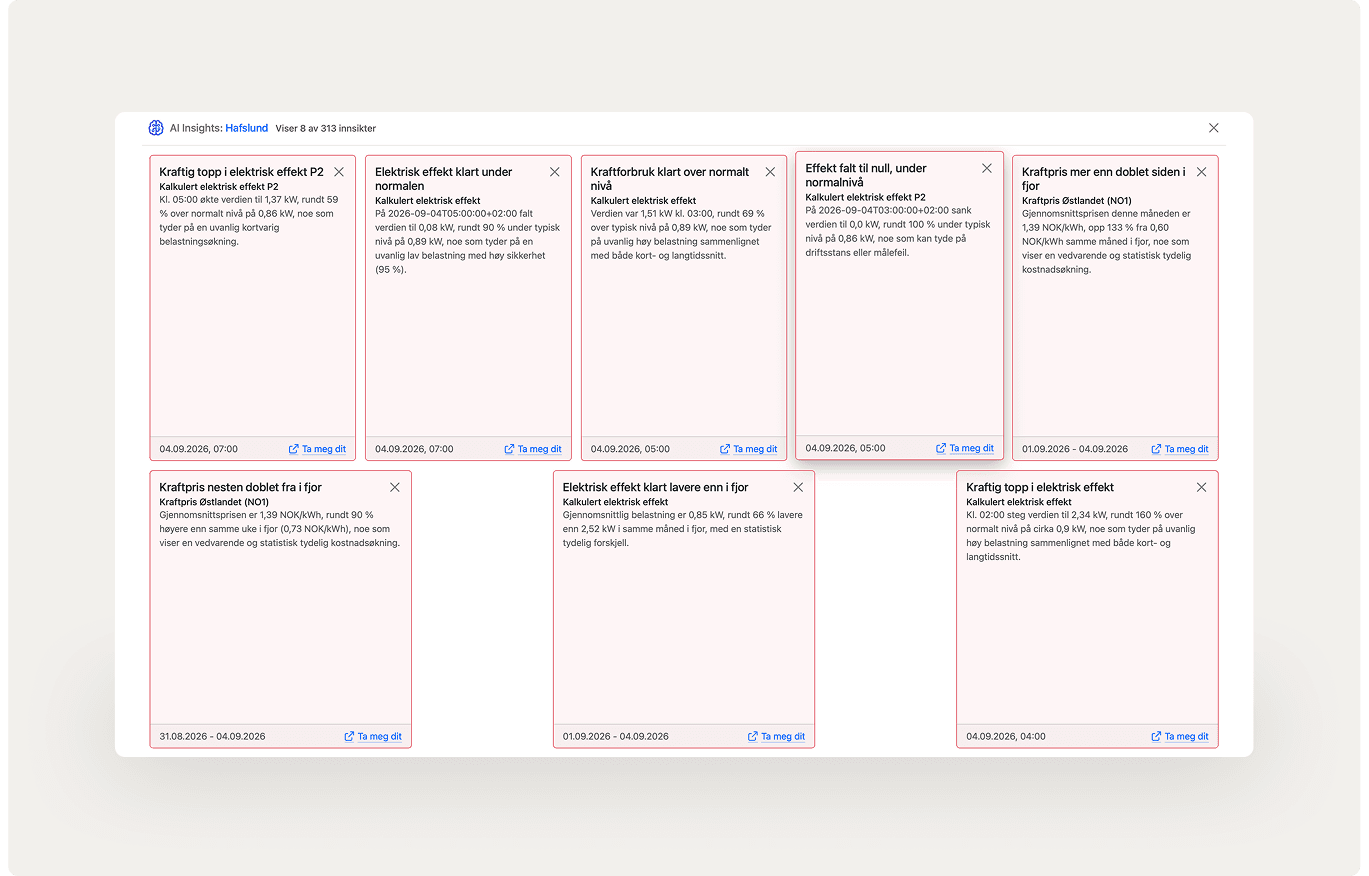Image resolution: width=1369 pixels, height=876 pixels.
Task: Dismiss 'Kraftig topp i elektrisk effekt' card
Action: (1201, 487)
